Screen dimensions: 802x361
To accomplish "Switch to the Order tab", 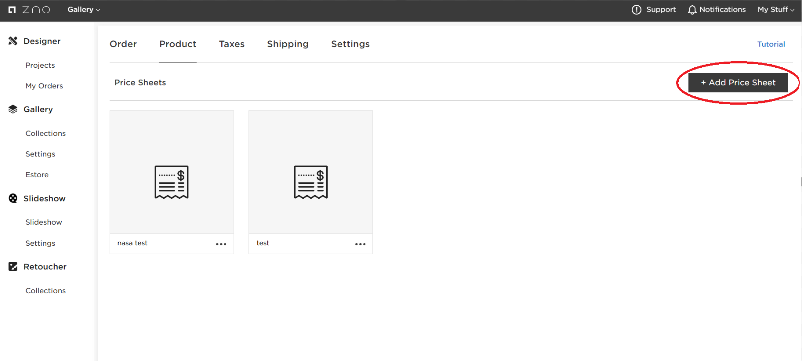I will [x=123, y=44].
